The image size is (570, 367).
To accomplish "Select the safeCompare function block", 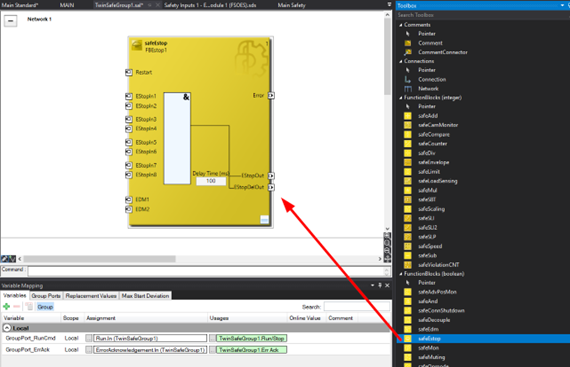I will click(434, 134).
